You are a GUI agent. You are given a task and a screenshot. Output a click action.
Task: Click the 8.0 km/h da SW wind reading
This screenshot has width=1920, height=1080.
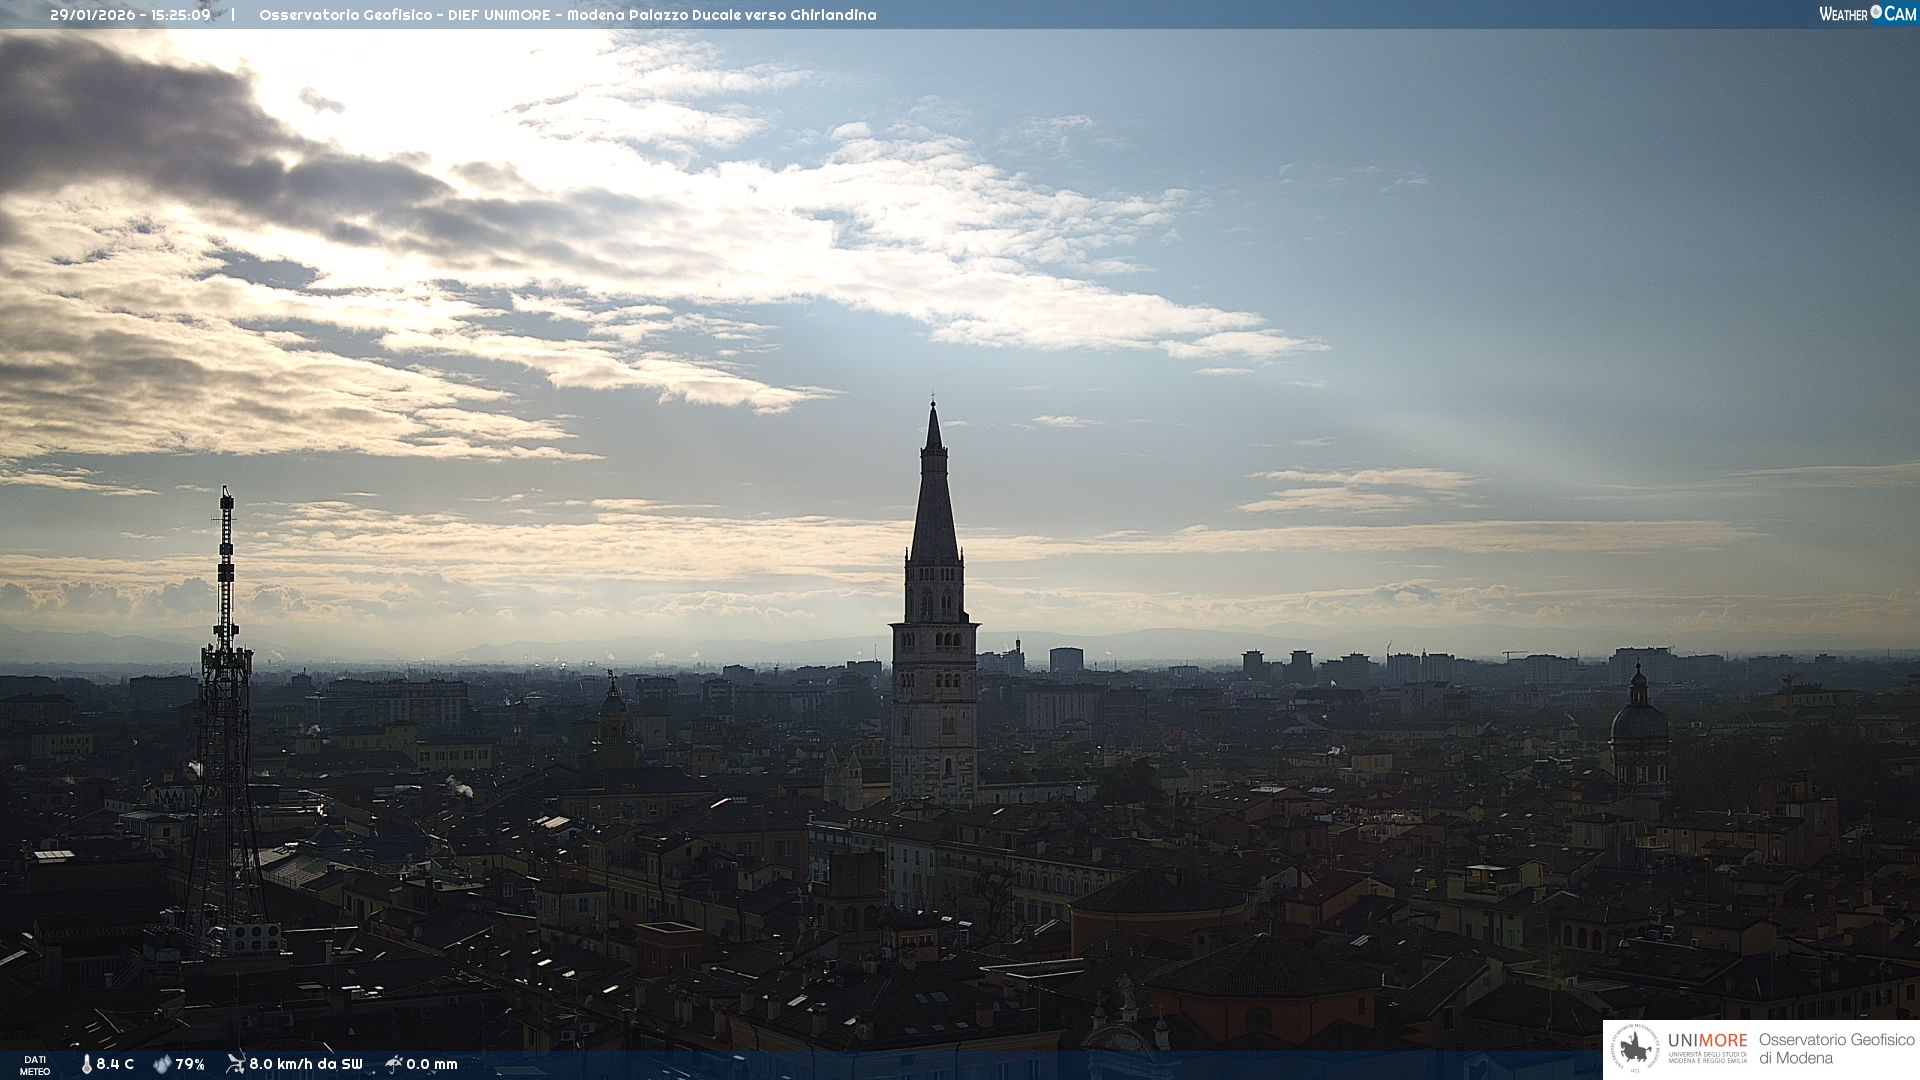(306, 1064)
